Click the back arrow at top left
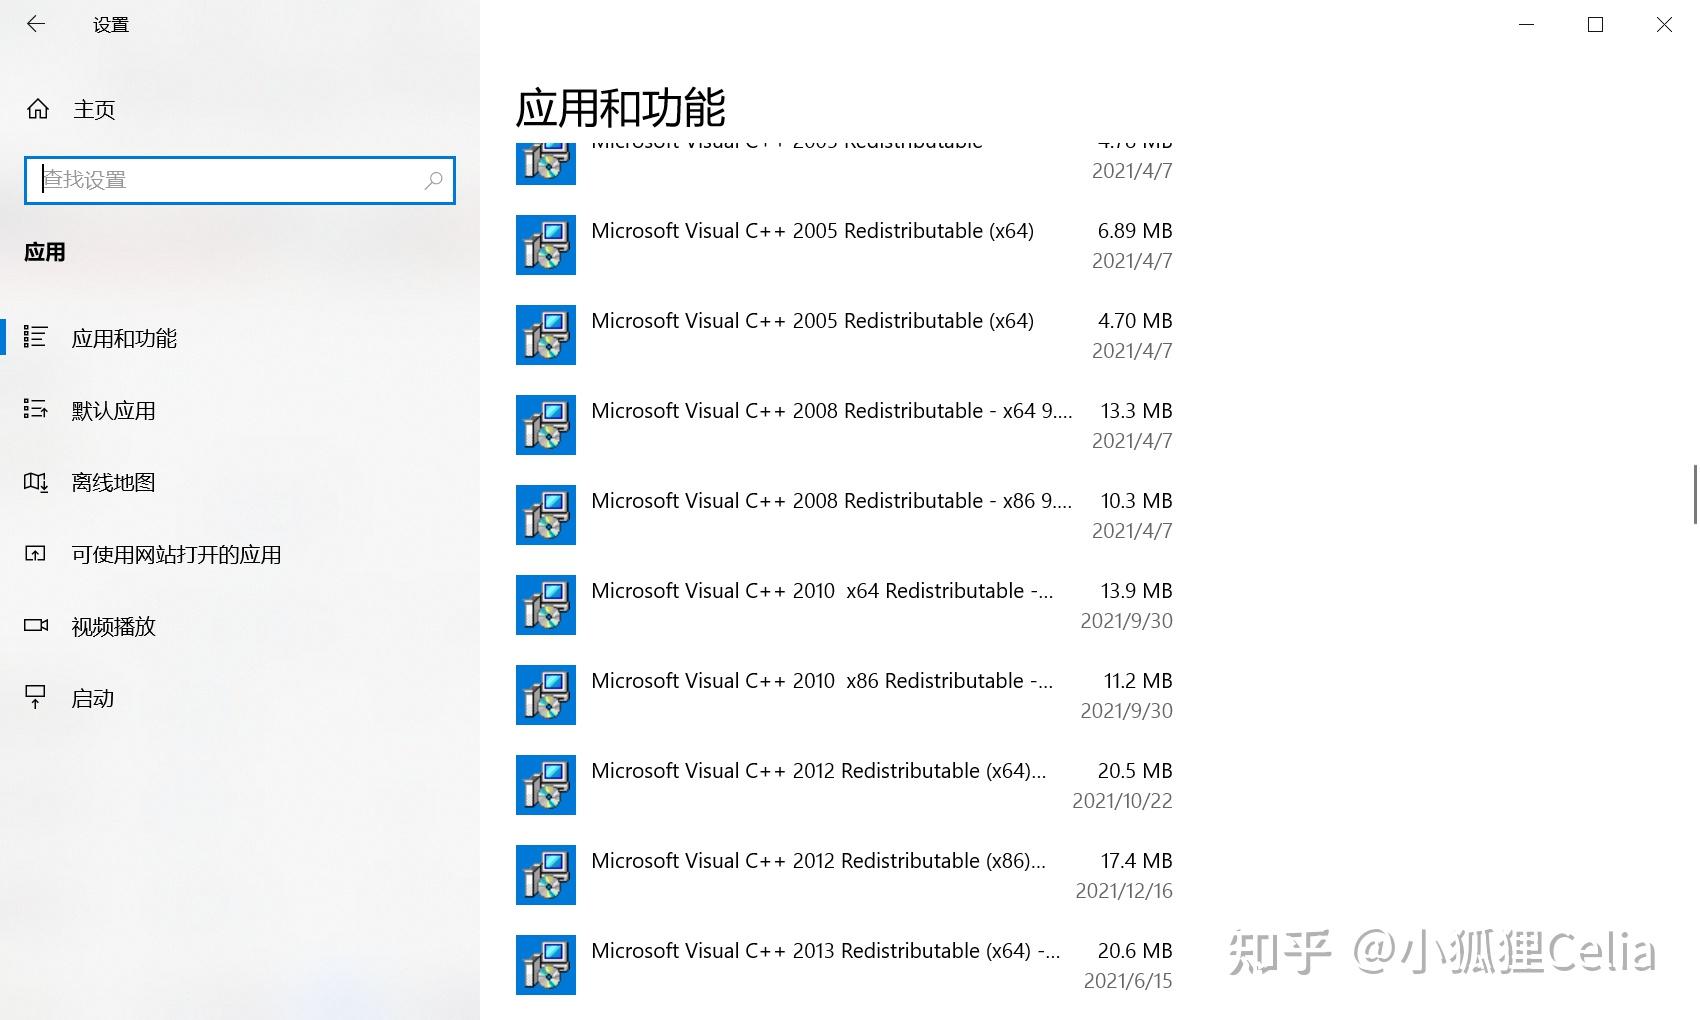Image resolution: width=1700 pixels, height=1020 pixels. pos(36,24)
